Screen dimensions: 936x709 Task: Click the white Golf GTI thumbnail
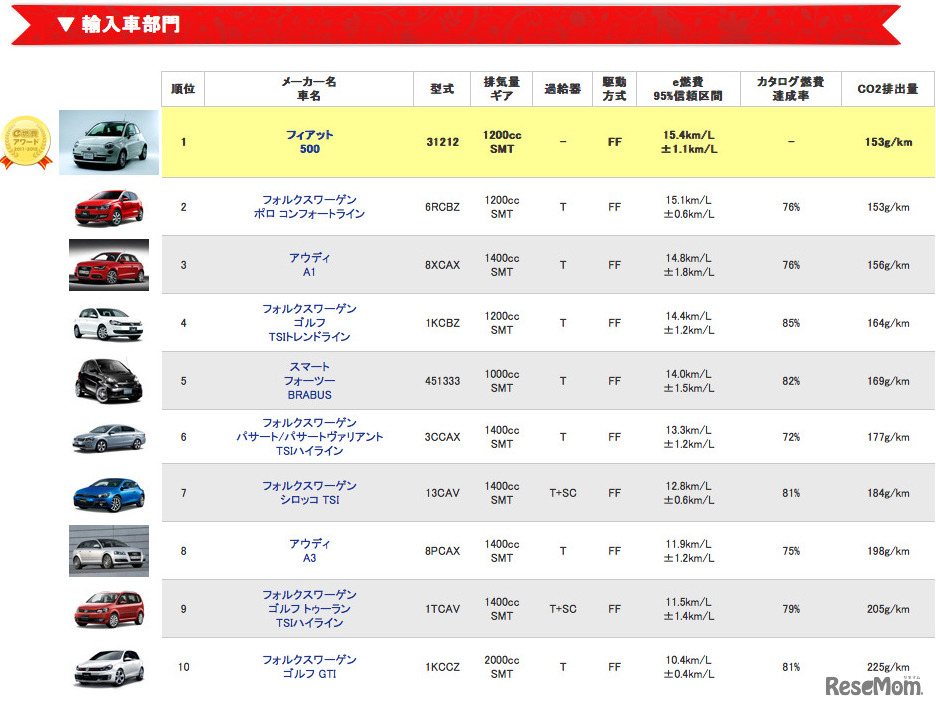109,667
